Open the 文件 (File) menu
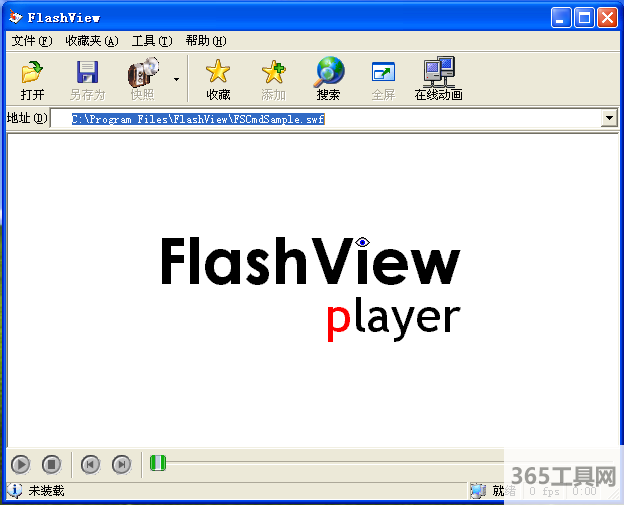The image size is (624, 505). (x=30, y=41)
